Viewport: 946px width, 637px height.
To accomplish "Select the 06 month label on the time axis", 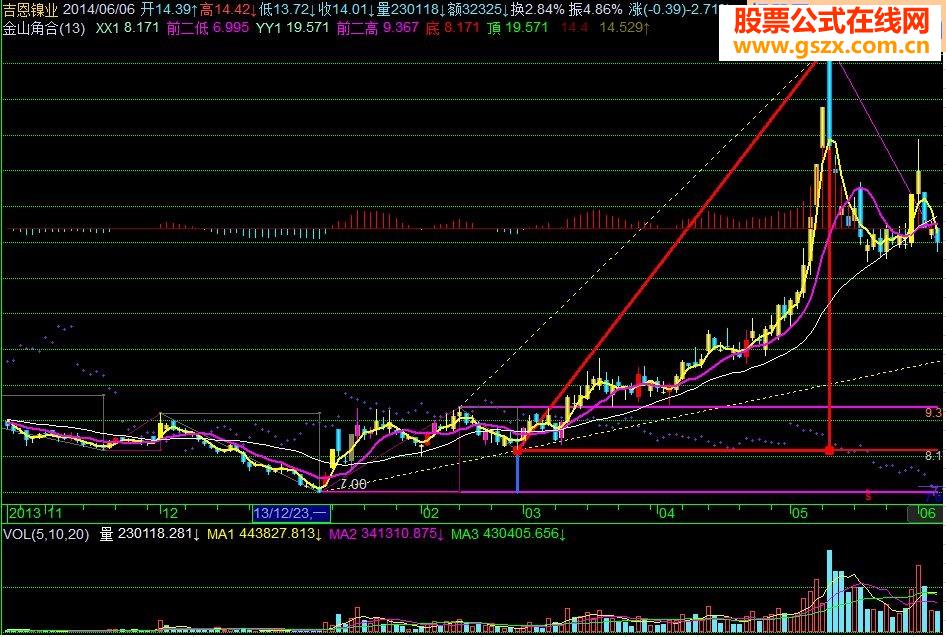I will (x=926, y=513).
